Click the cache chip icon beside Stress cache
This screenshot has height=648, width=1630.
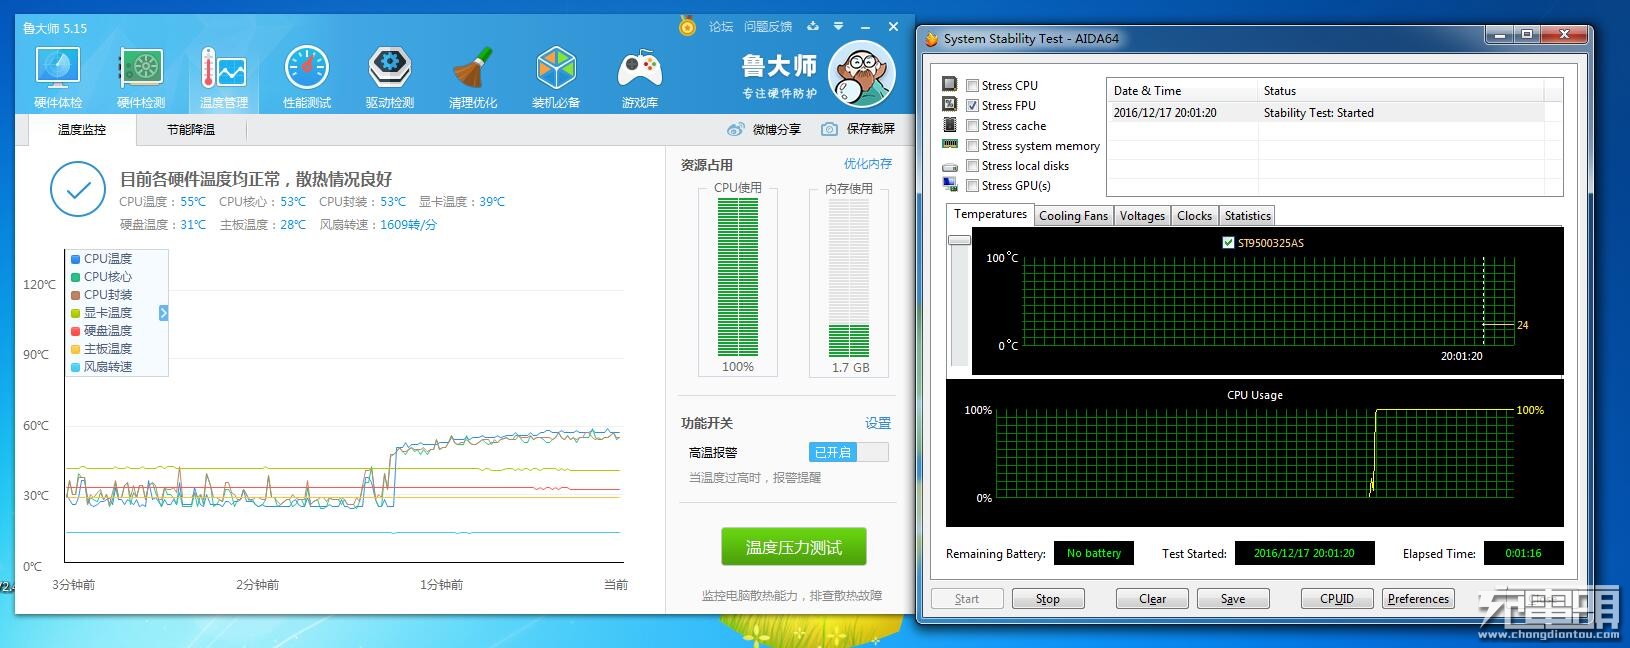(x=950, y=125)
